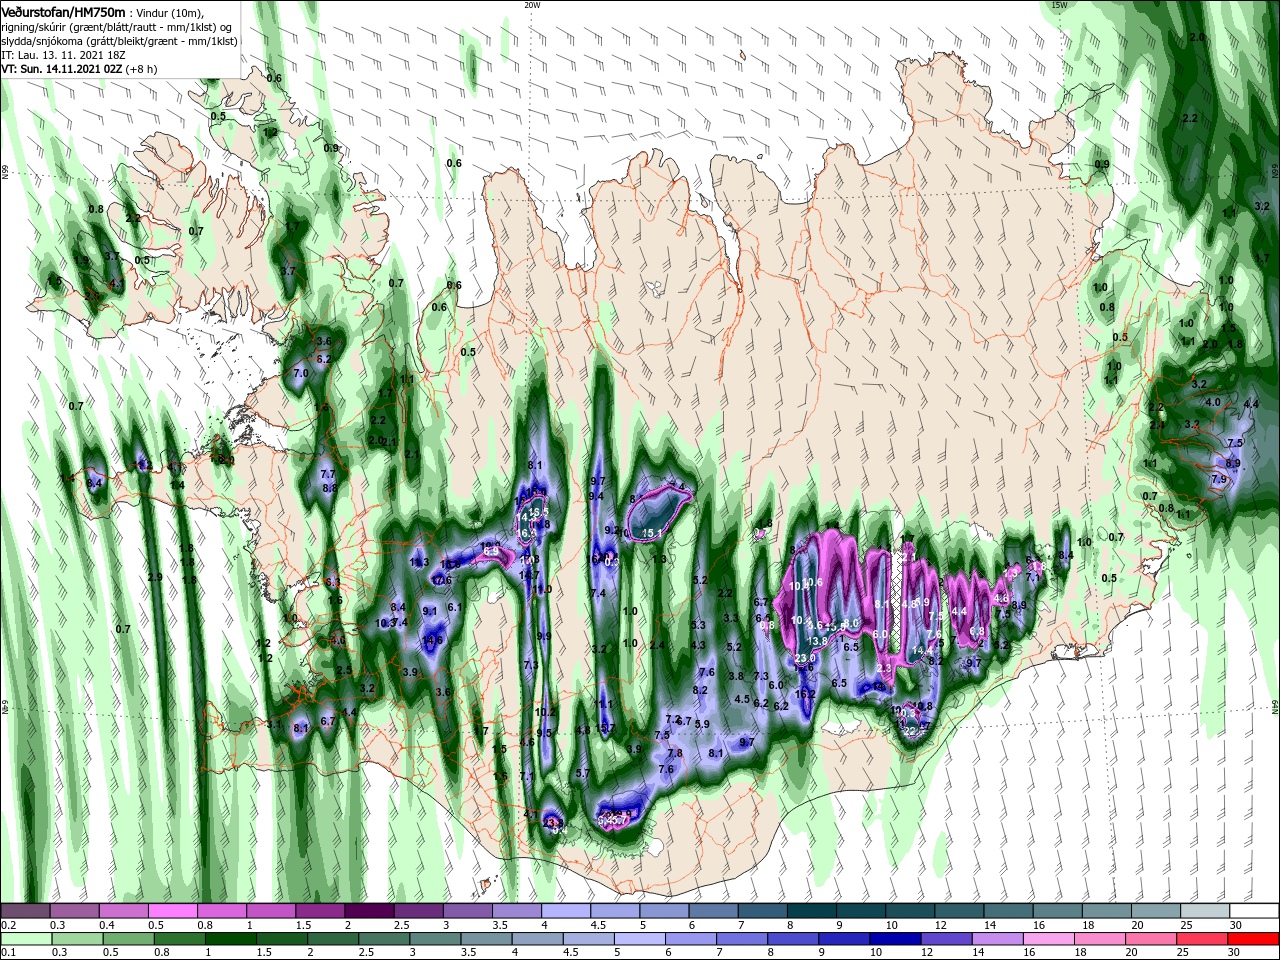Click the 7.9 value on the east coast
1280x960 pixels.
(1218, 480)
